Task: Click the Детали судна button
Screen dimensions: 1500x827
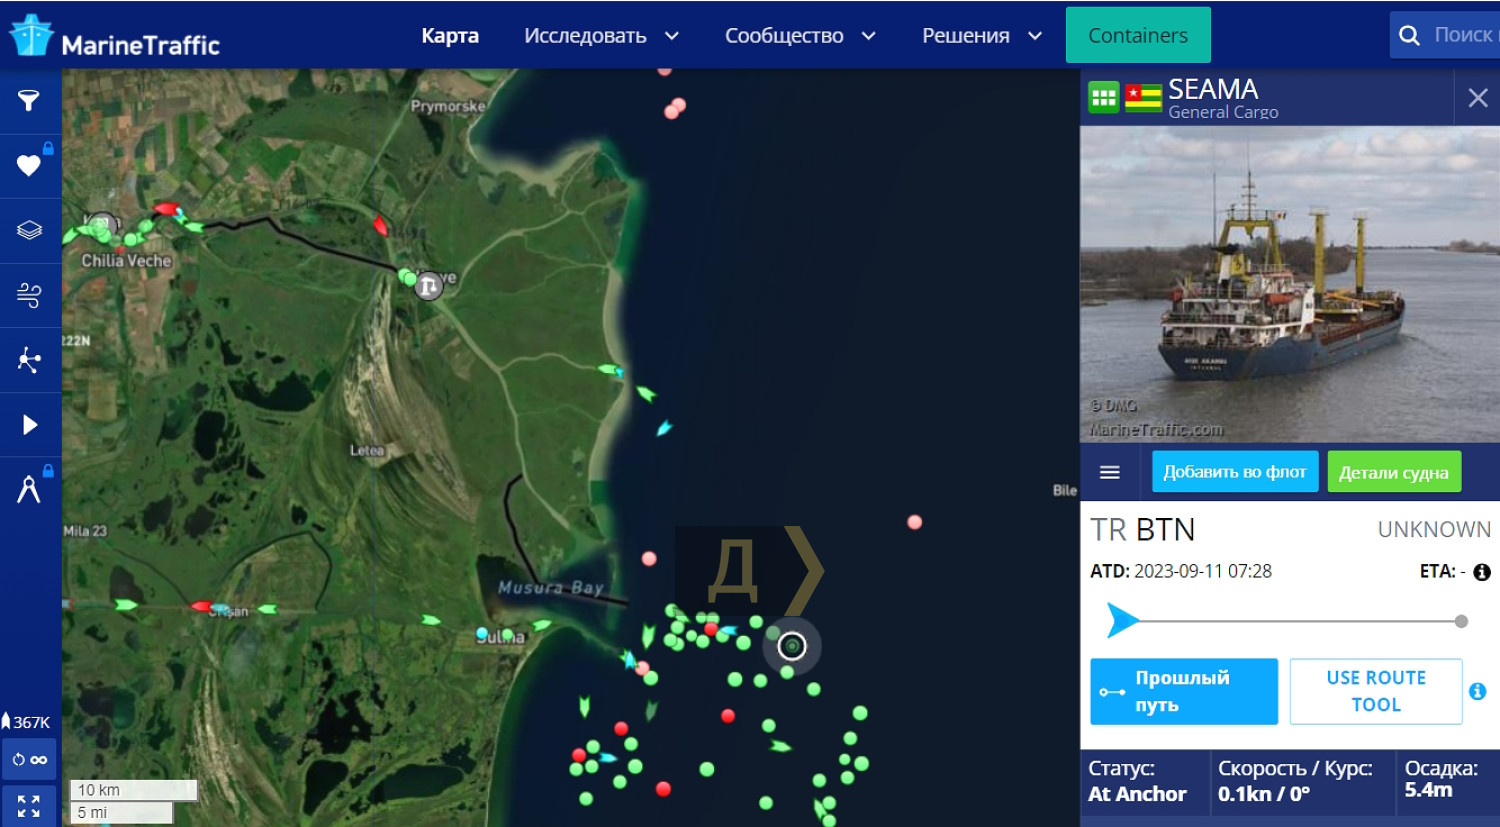Action: tap(1394, 472)
